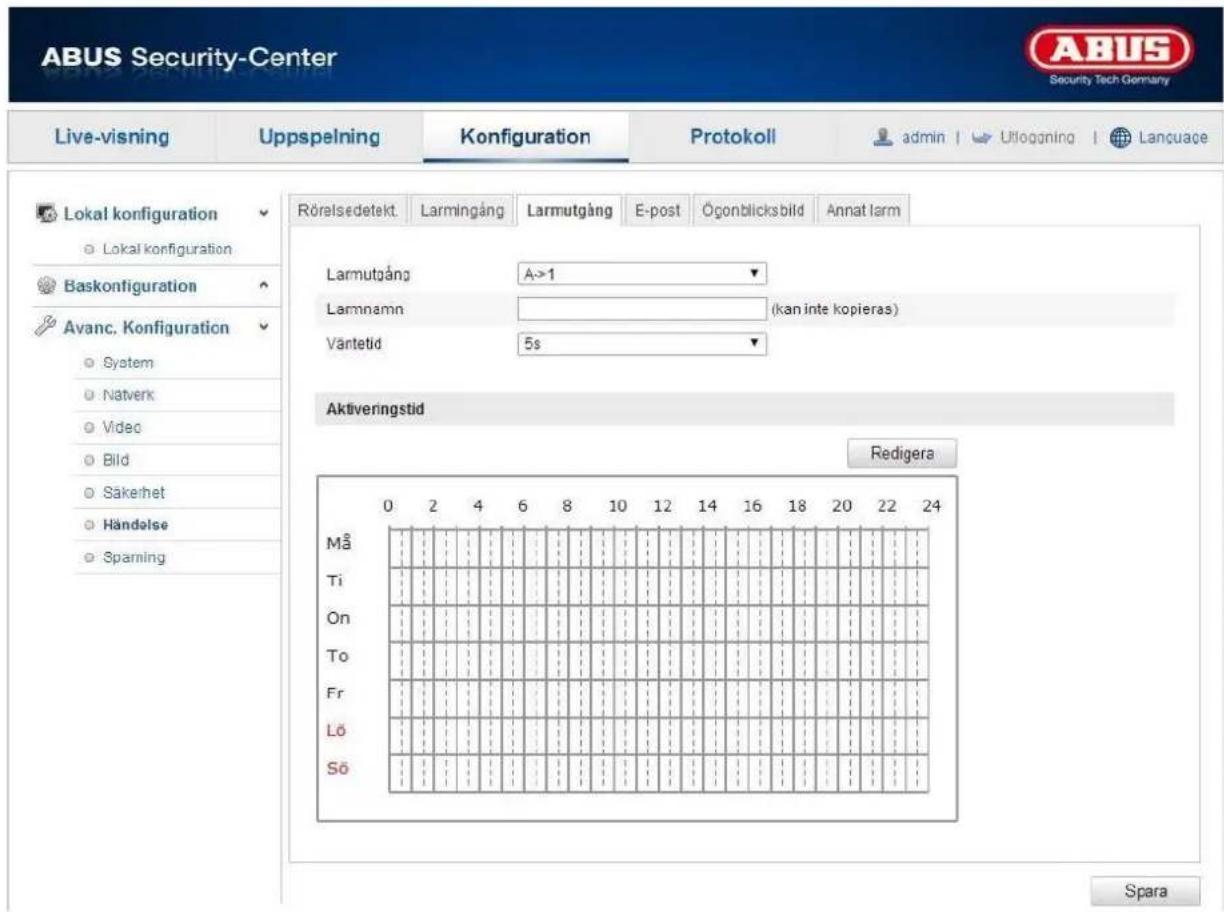Click the '(kan inte kopieras)' note
The image size is (1224, 912).
835,308
